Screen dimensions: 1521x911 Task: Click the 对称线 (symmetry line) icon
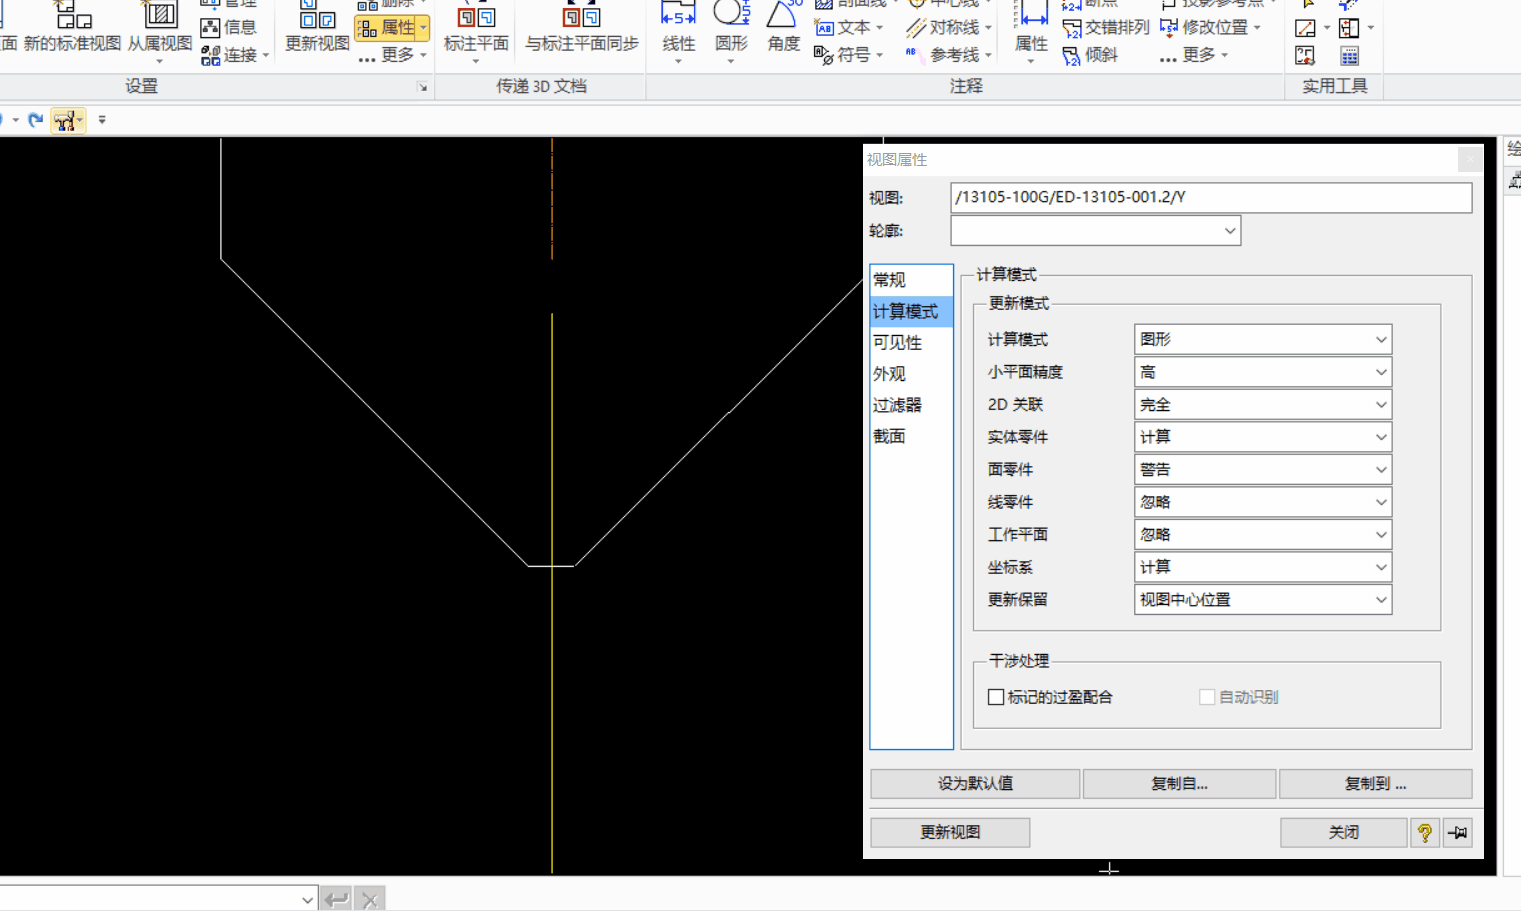click(x=916, y=27)
